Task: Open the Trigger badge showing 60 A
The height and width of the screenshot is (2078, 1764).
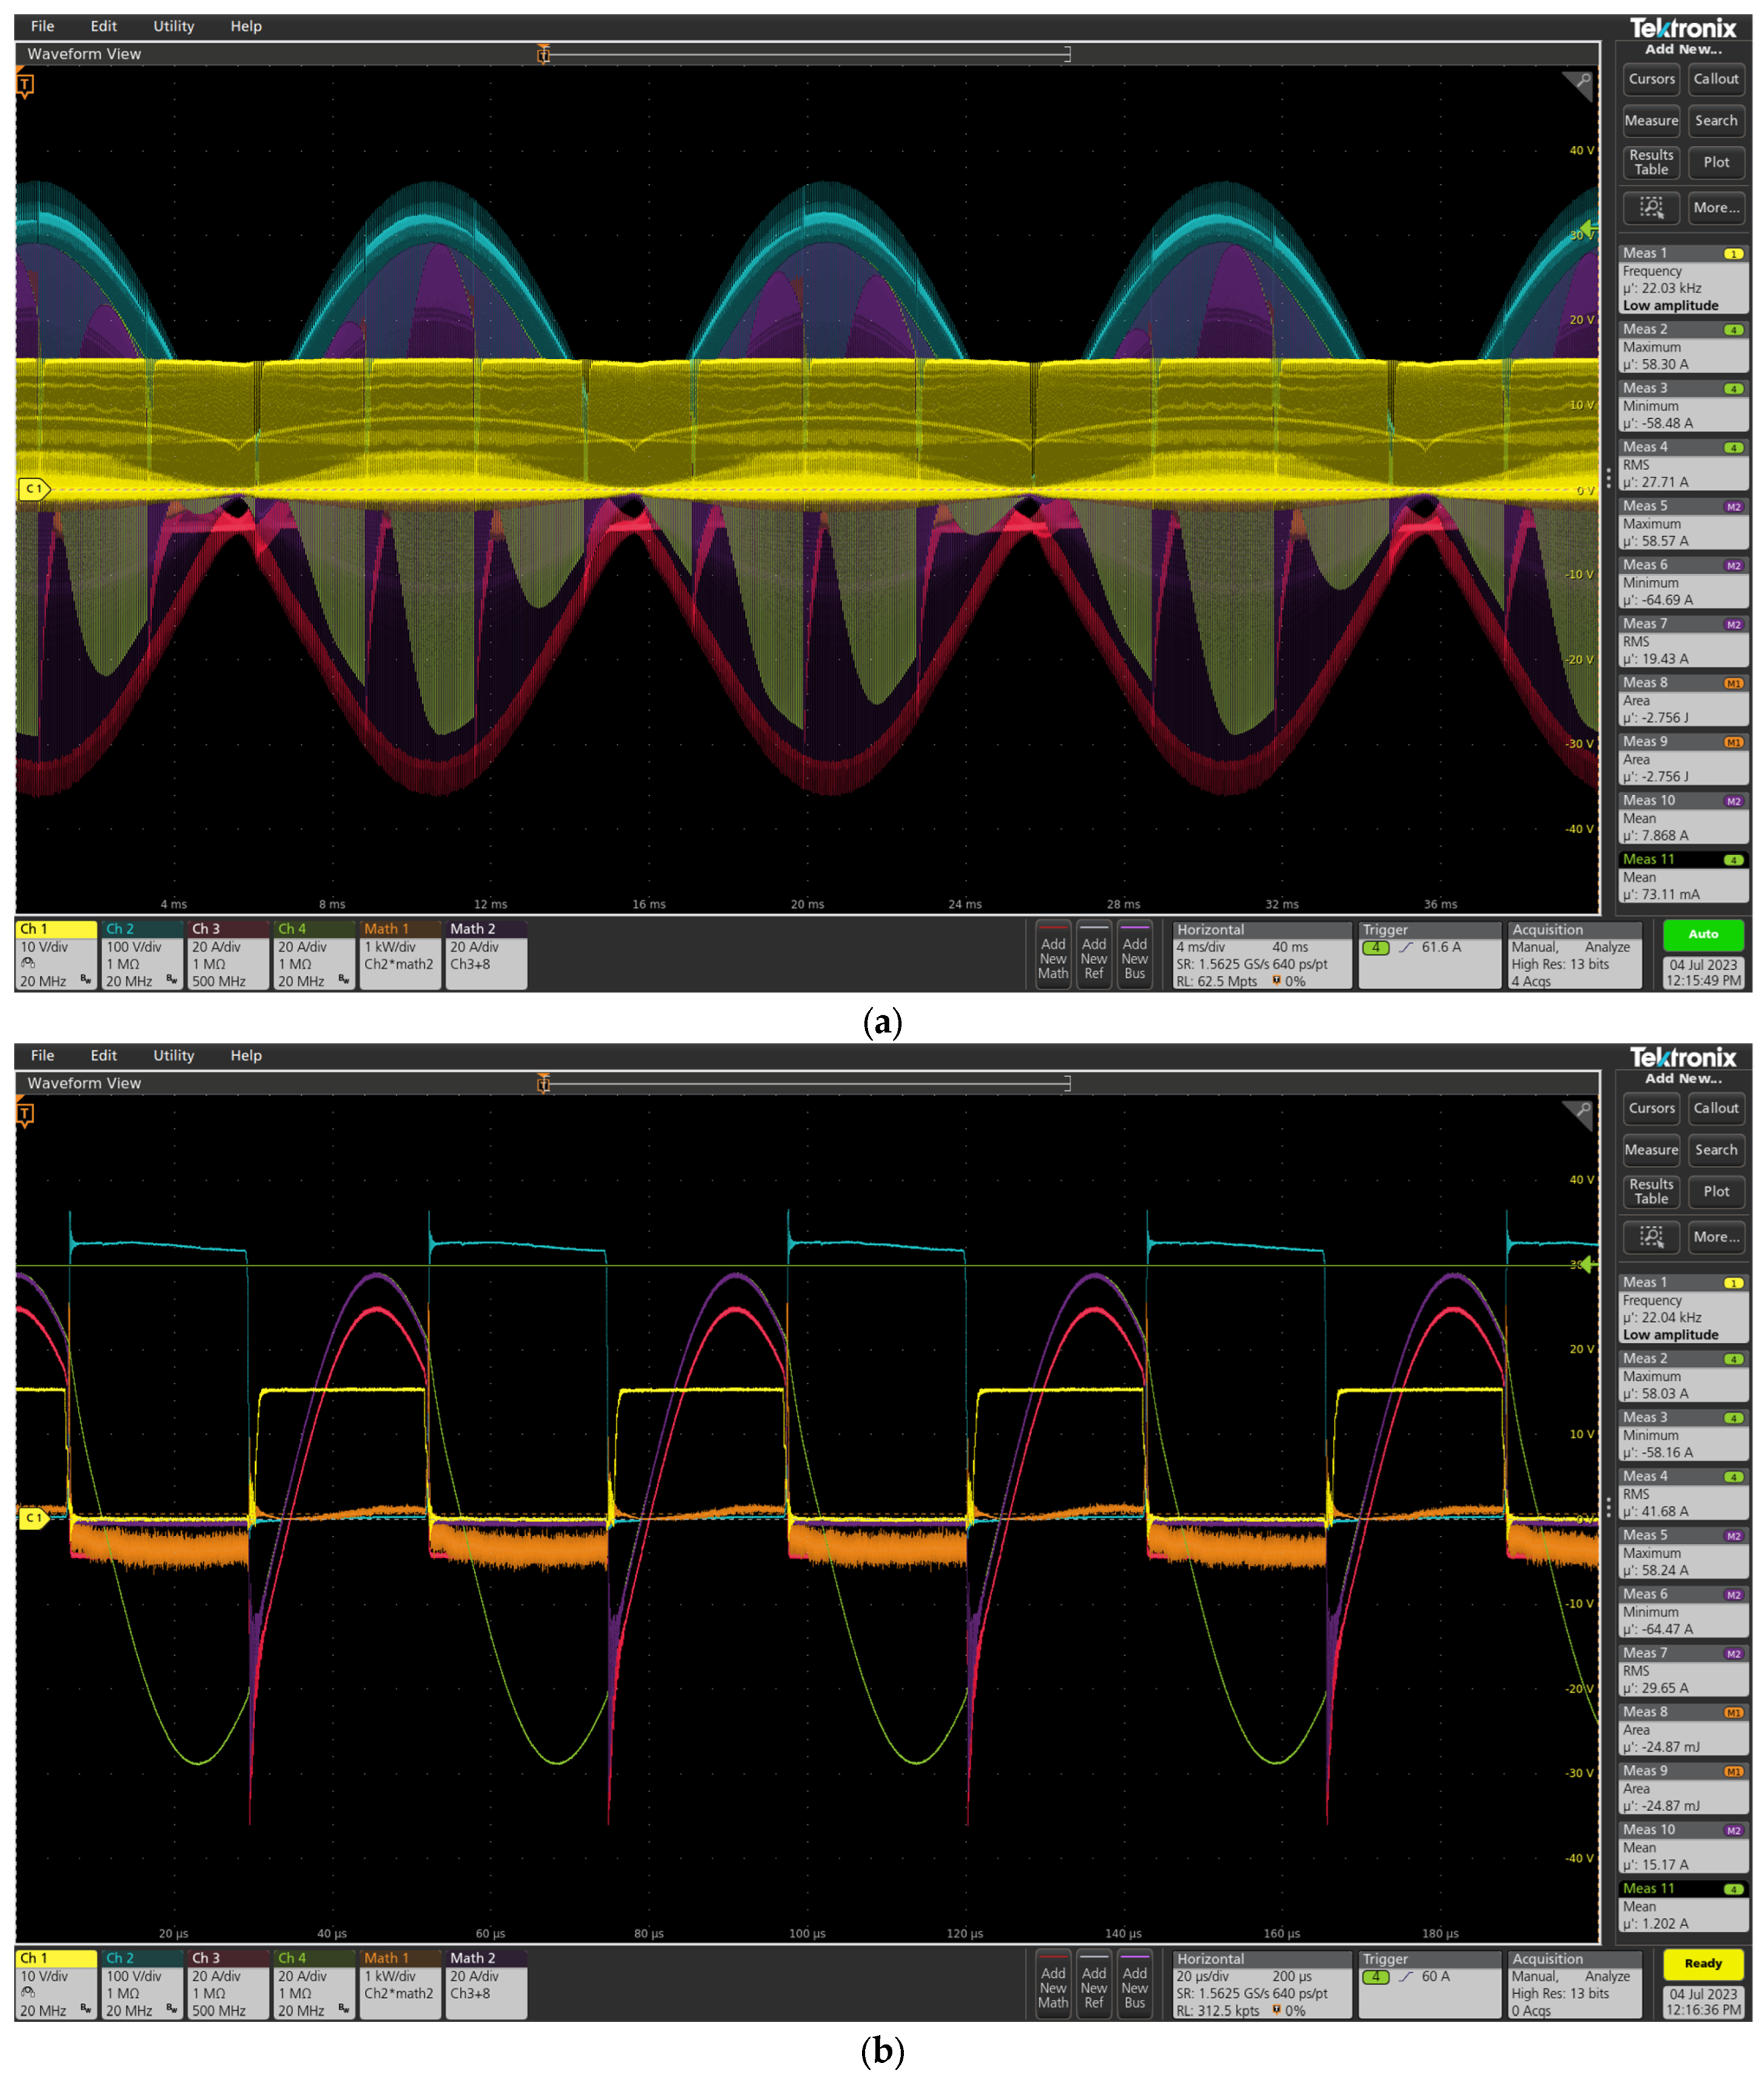Action: click(x=1429, y=1984)
